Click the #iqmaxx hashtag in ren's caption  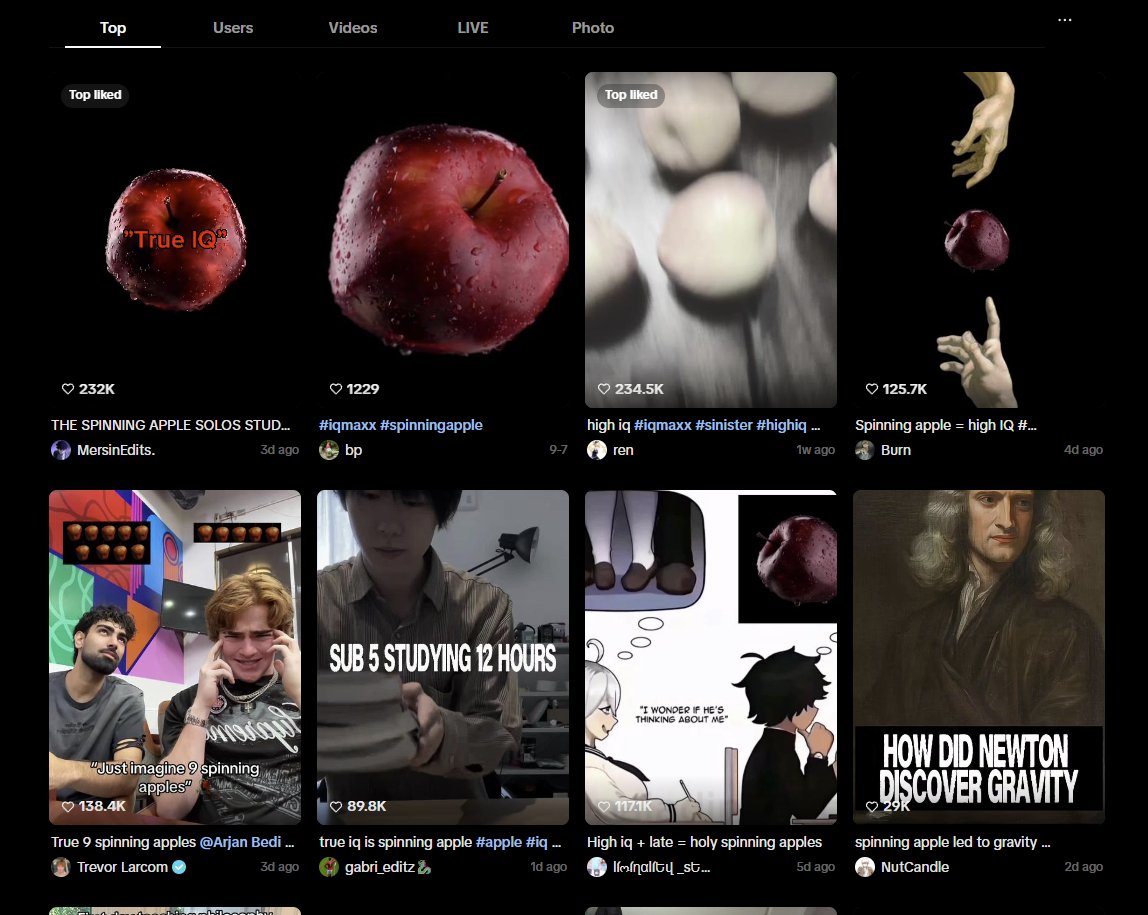pyautogui.click(x=663, y=425)
